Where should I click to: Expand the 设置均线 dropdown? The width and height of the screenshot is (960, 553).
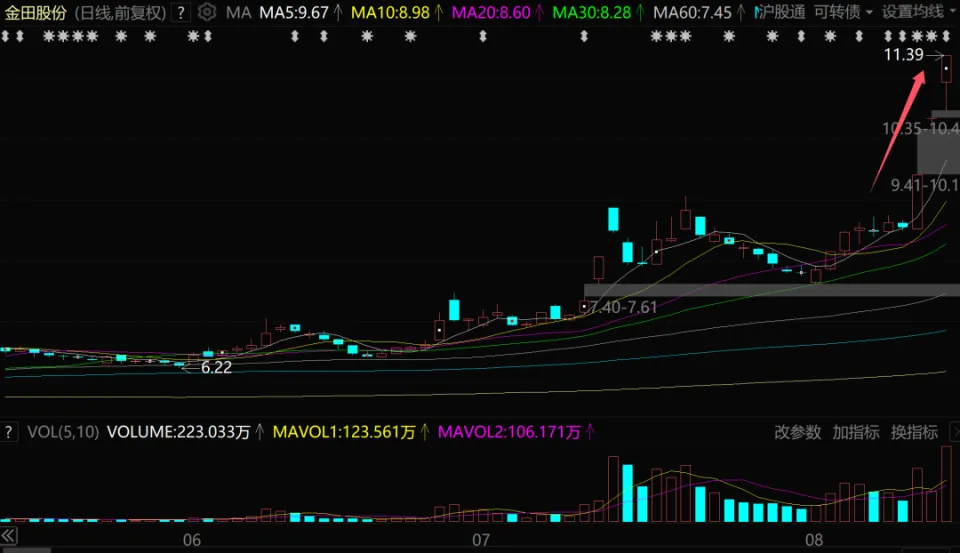[x=920, y=12]
